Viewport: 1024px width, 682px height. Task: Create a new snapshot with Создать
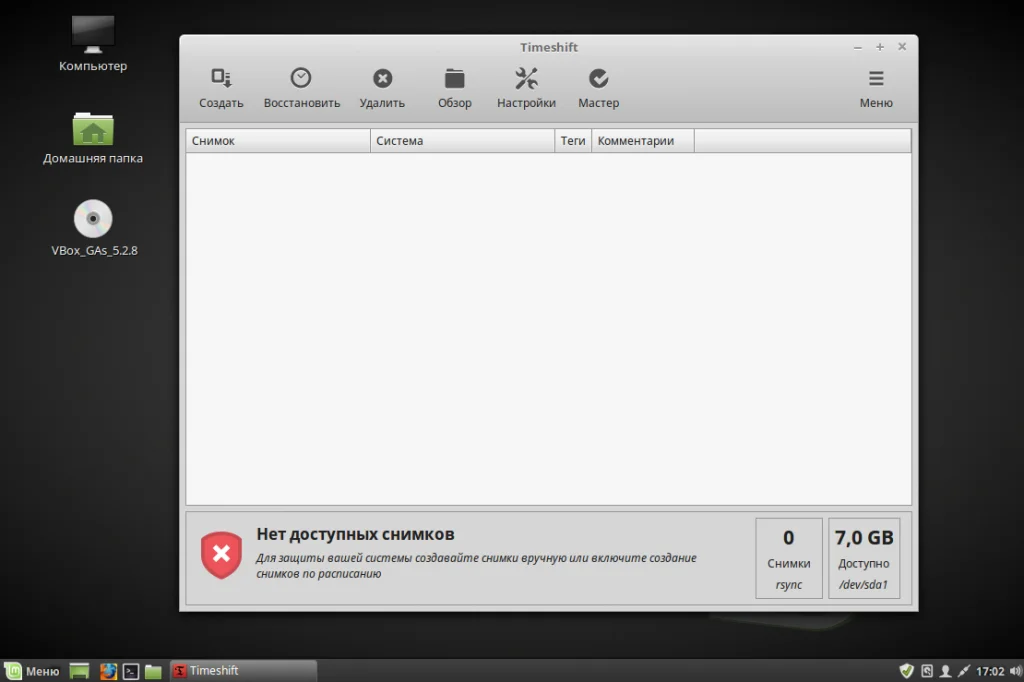click(221, 88)
